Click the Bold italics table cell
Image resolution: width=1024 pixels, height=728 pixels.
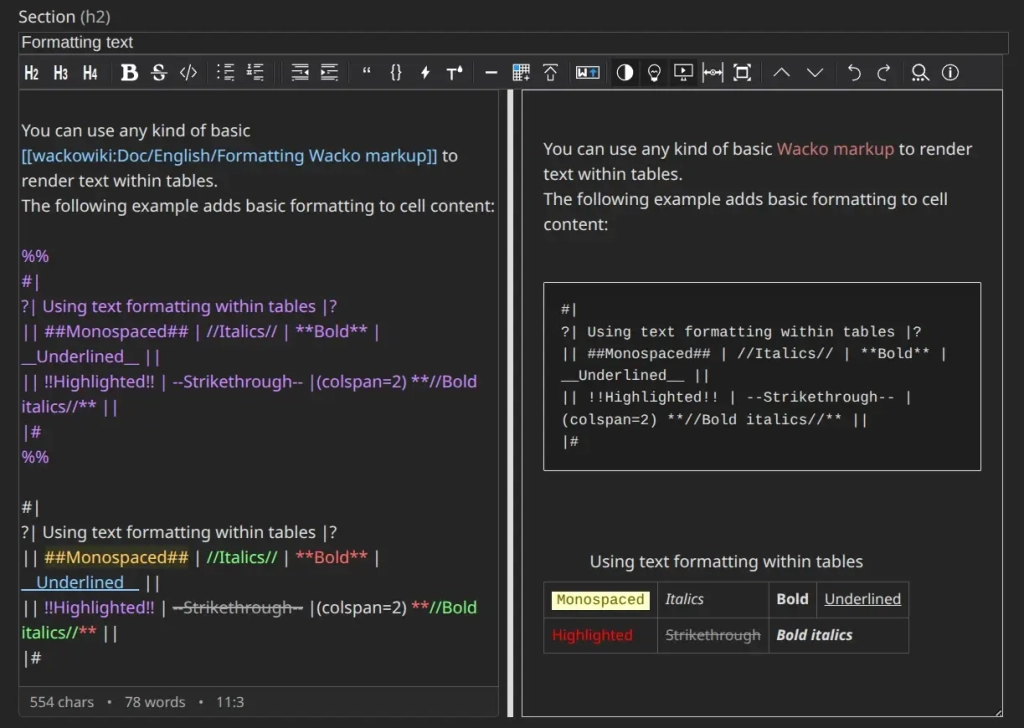click(x=839, y=635)
